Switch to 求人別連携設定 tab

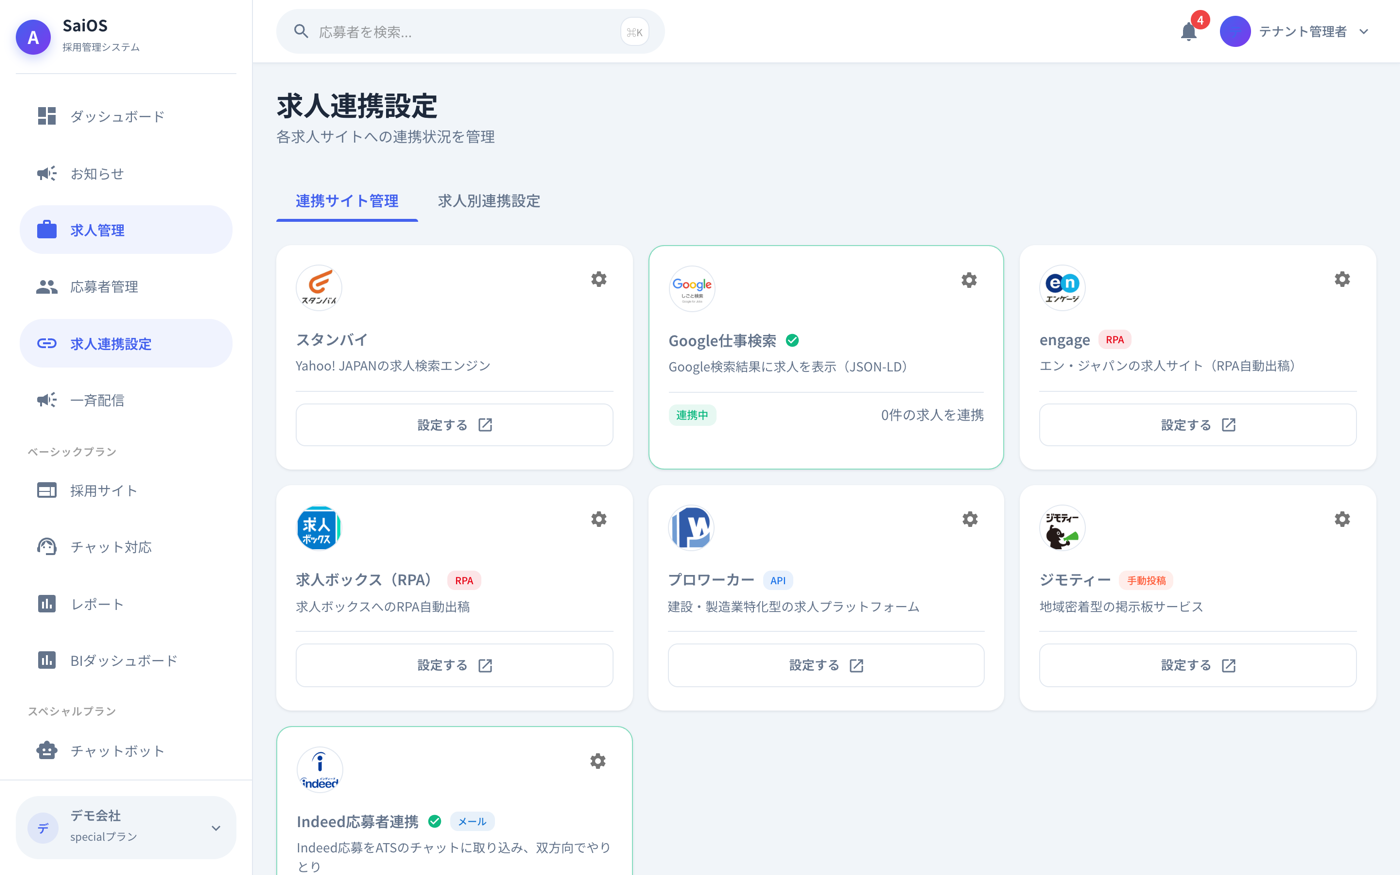tap(489, 201)
